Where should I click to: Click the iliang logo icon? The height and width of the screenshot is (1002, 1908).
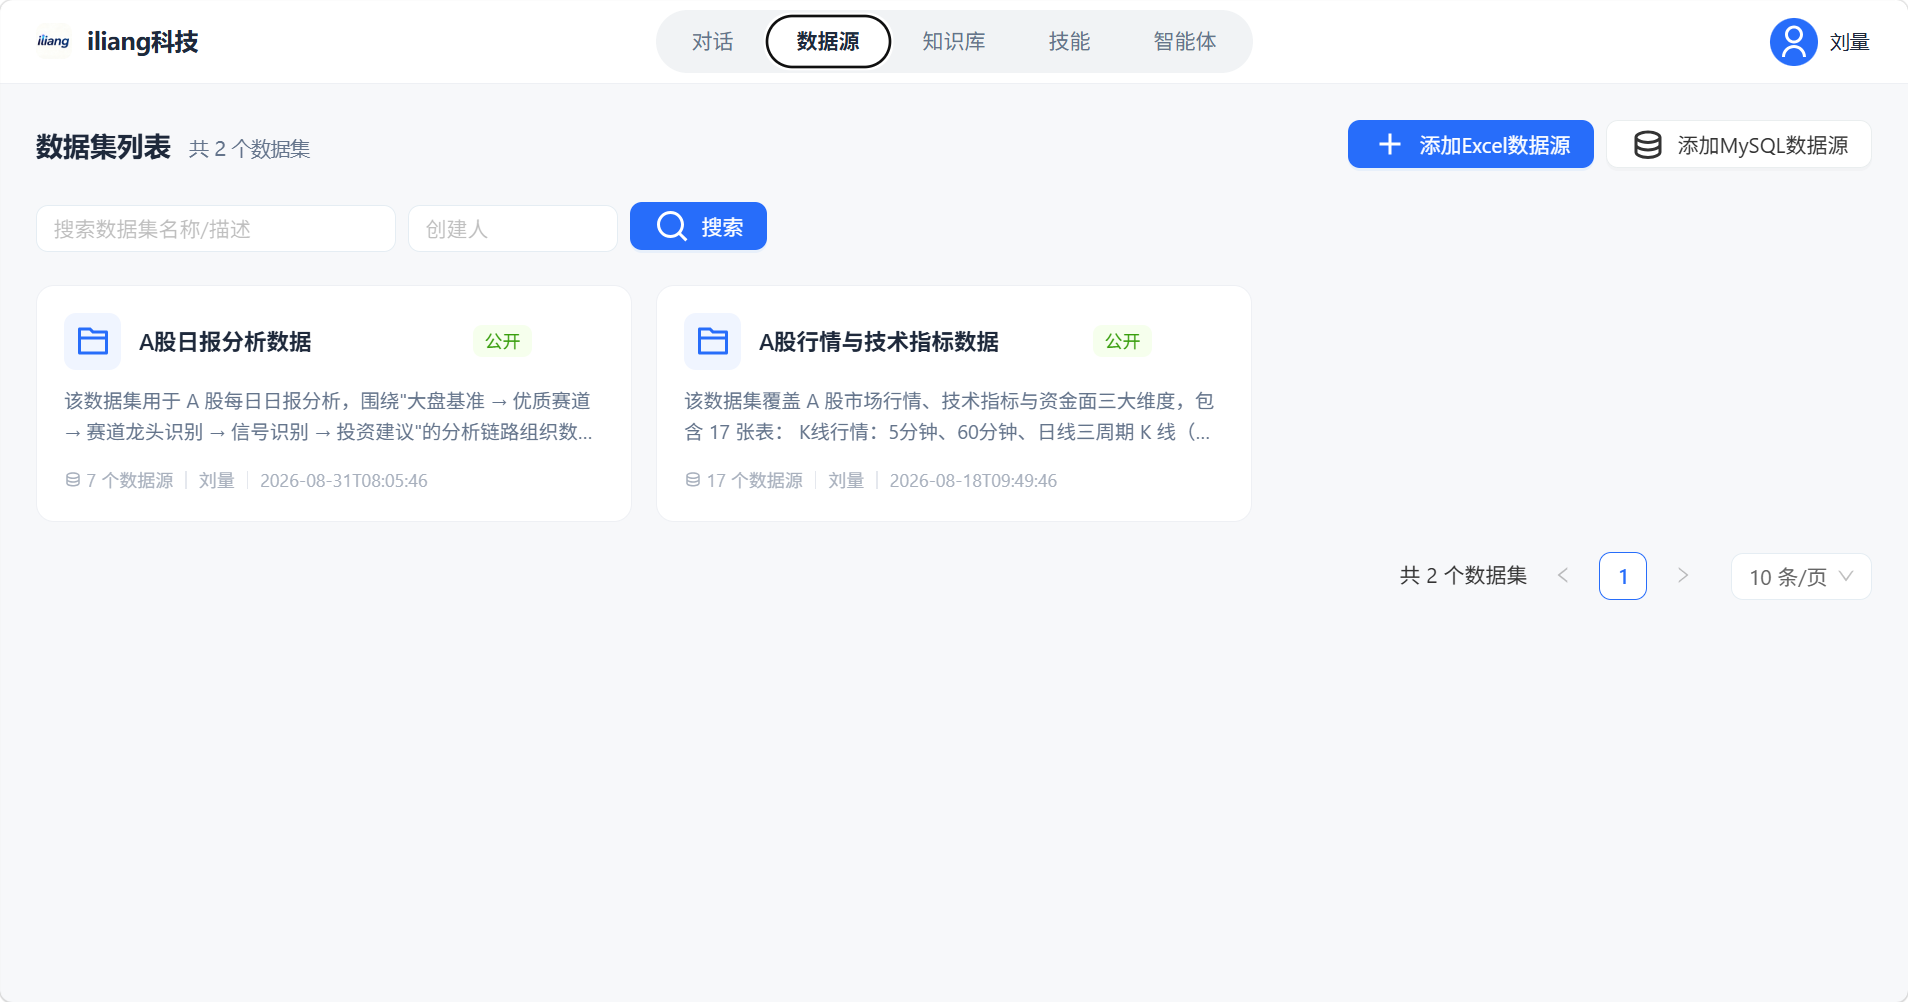point(53,41)
